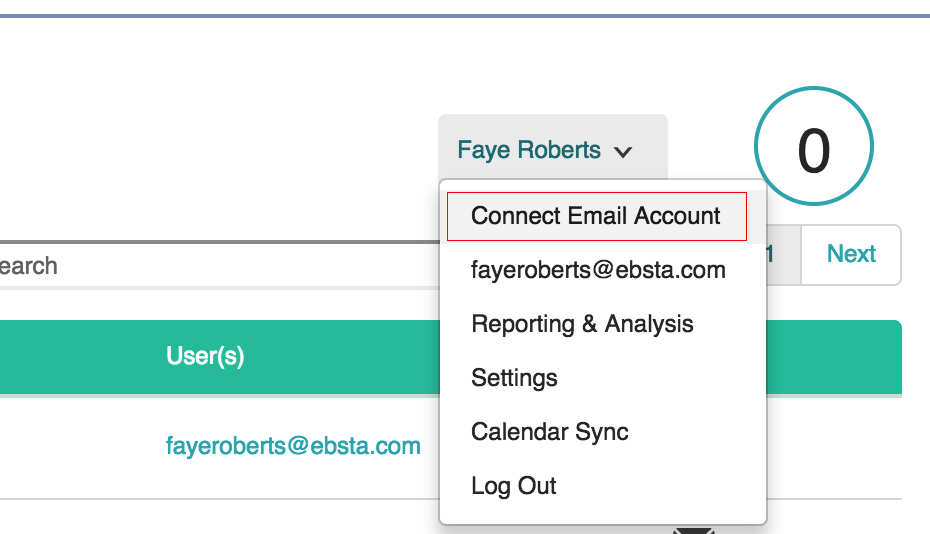Focus the Search input field
The image size is (930, 534).
pyautogui.click(x=200, y=266)
